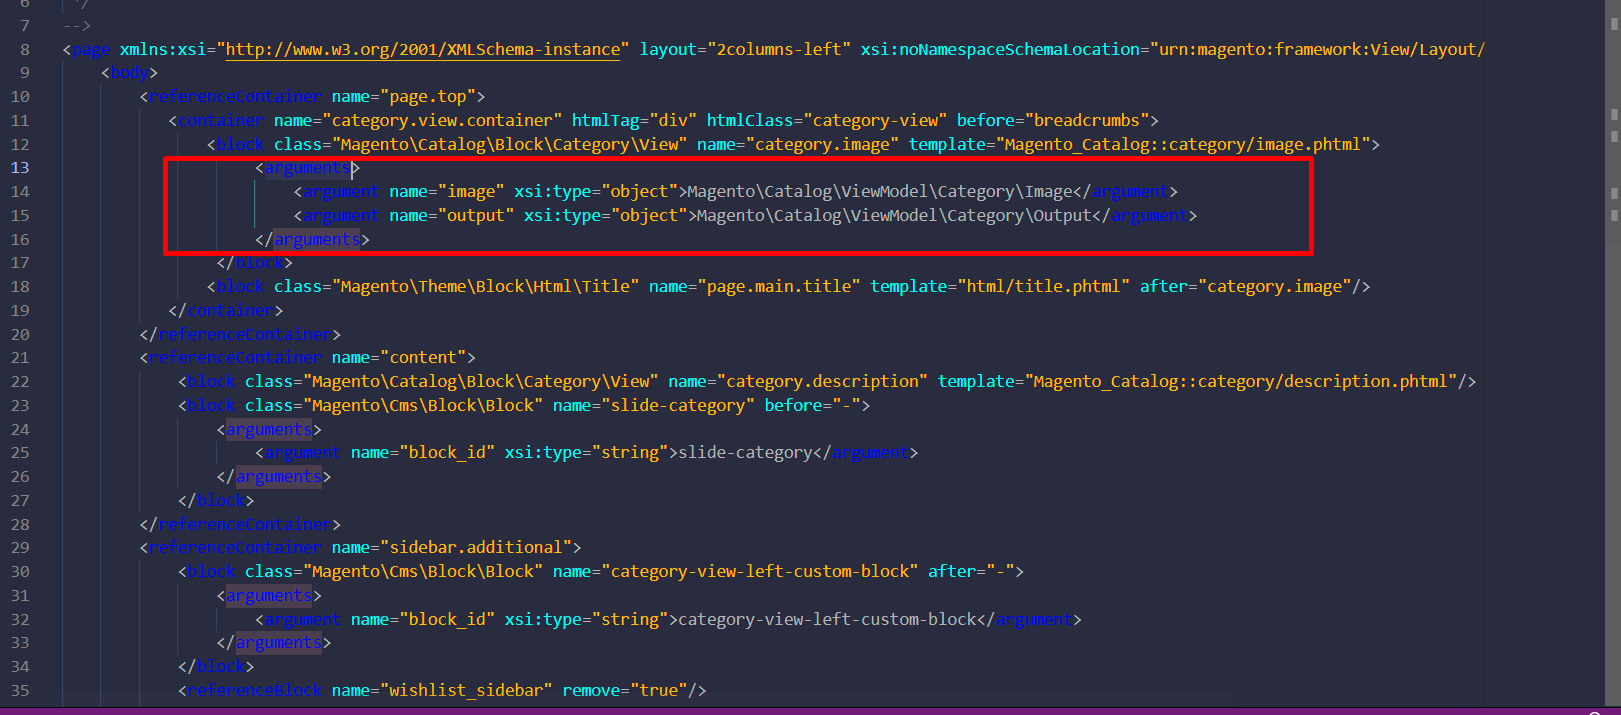The image size is (1621, 715).
Task: Open the w3.org XMLSchema-instance URL link
Action: (x=423, y=49)
